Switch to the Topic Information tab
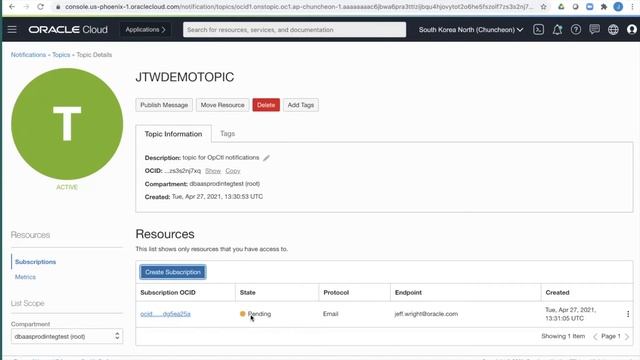This screenshot has height=360, width=640. click(x=173, y=134)
